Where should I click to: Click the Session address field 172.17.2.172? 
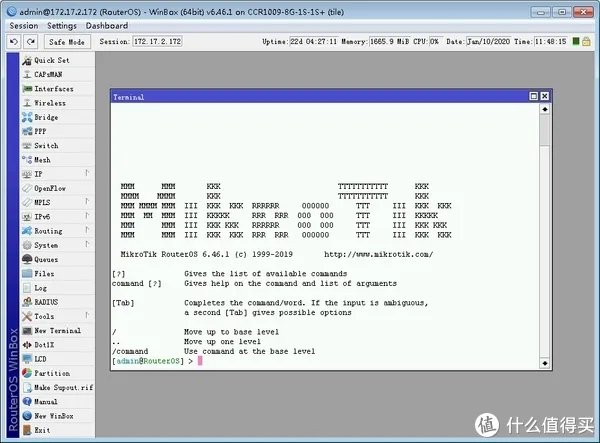point(157,41)
